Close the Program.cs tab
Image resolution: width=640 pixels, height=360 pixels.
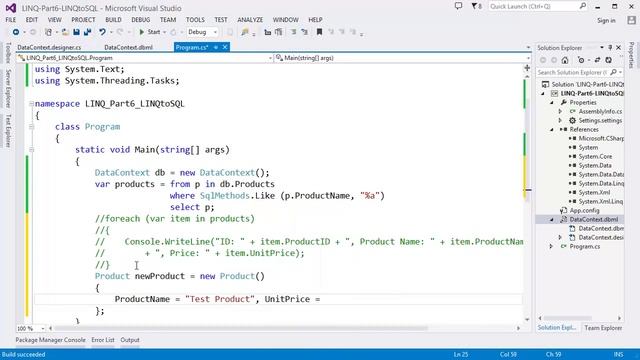pyautogui.click(x=224, y=47)
